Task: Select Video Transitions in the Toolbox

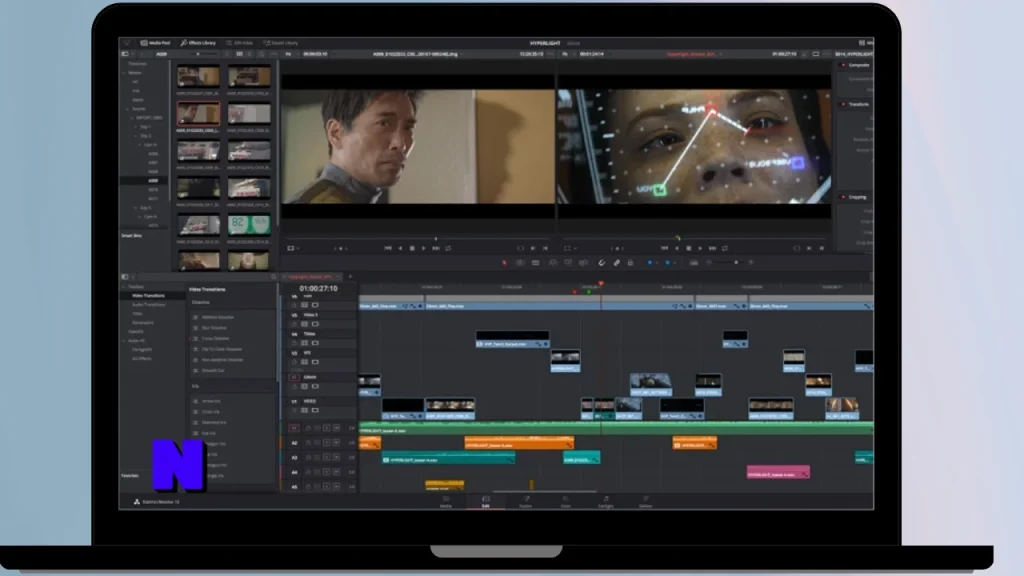Action: coord(149,296)
